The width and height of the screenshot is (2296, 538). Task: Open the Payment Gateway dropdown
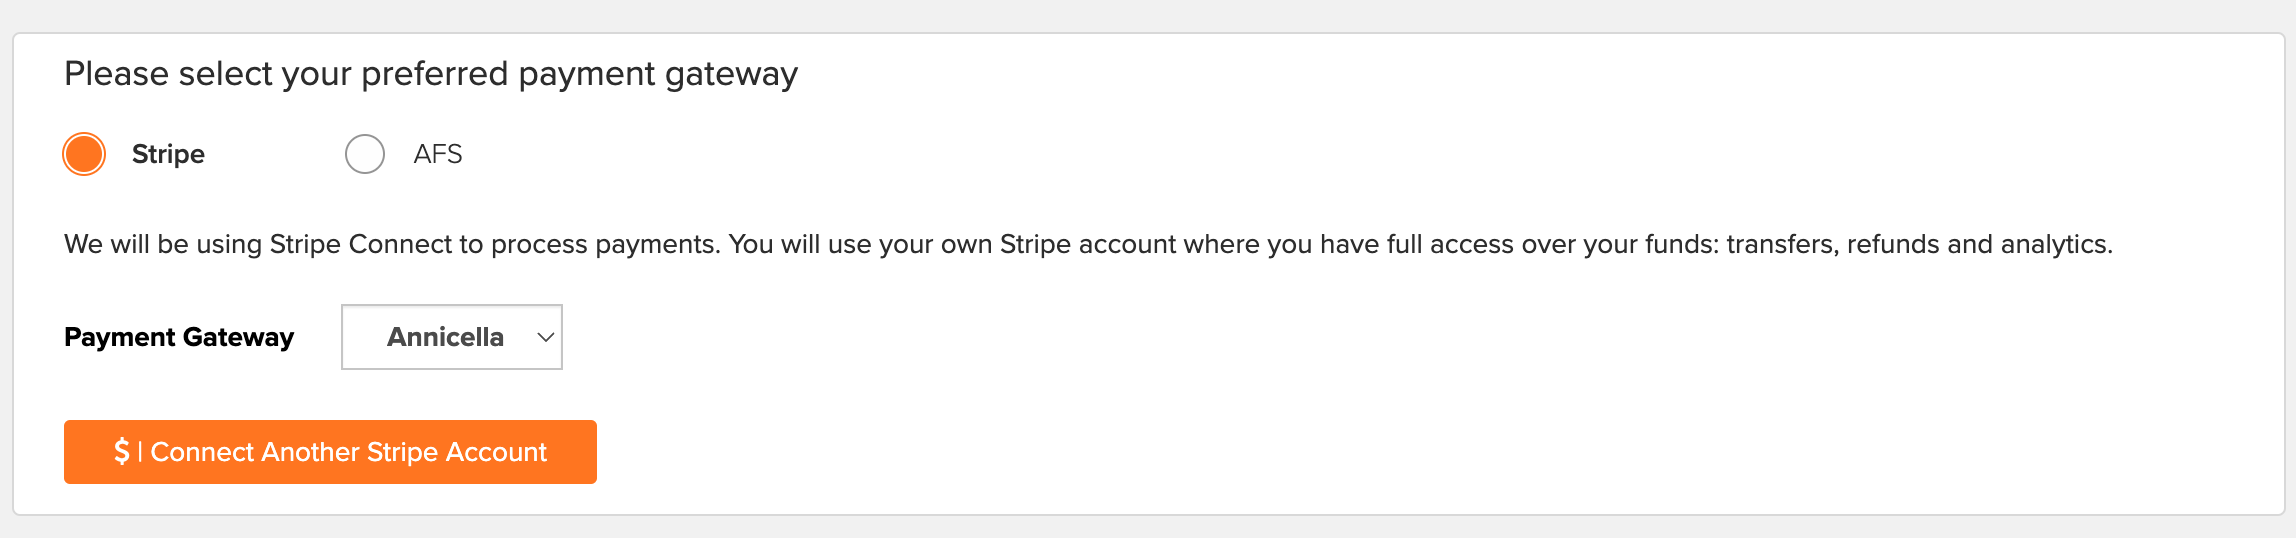pyautogui.click(x=452, y=337)
